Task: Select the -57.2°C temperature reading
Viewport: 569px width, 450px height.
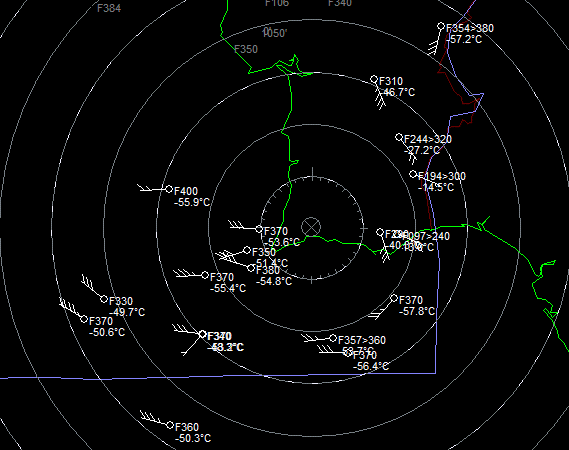Action: [x=464, y=39]
